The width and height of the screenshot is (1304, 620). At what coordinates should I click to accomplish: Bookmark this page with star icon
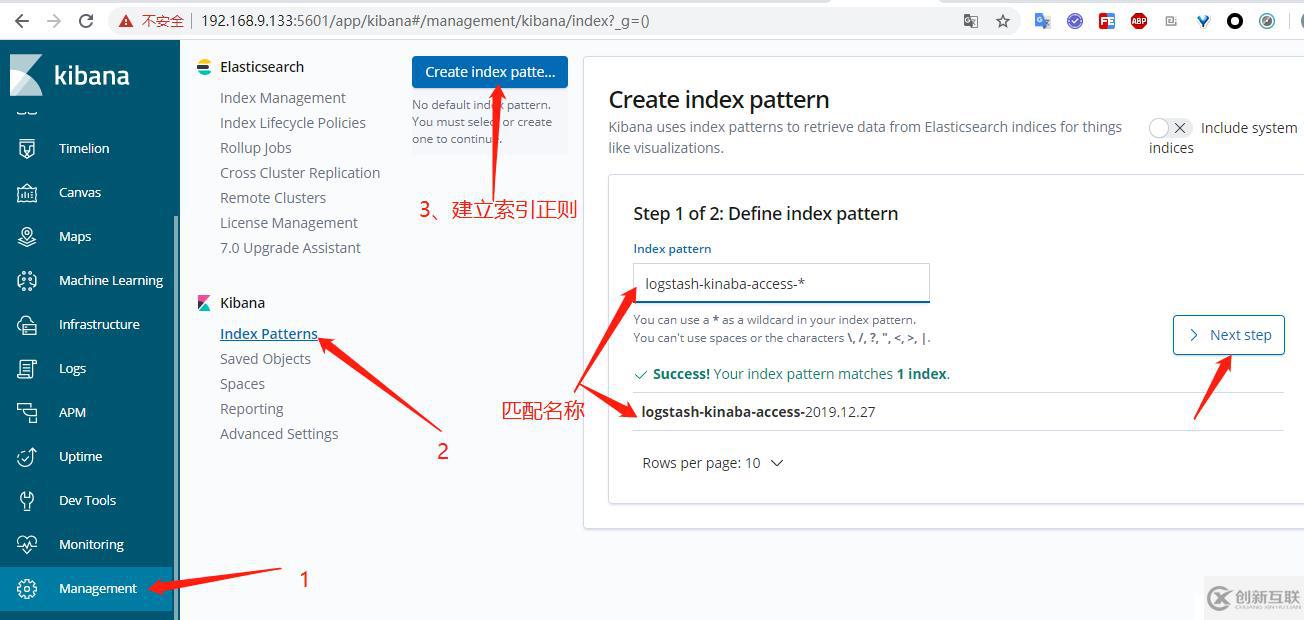[1003, 20]
